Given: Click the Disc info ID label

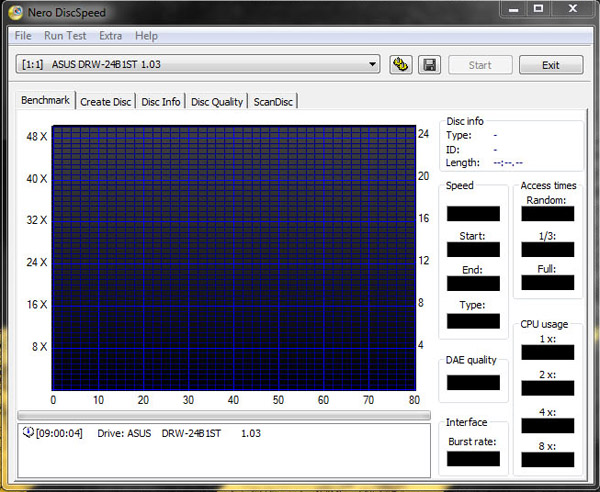Looking at the screenshot, I should click(x=452, y=150).
